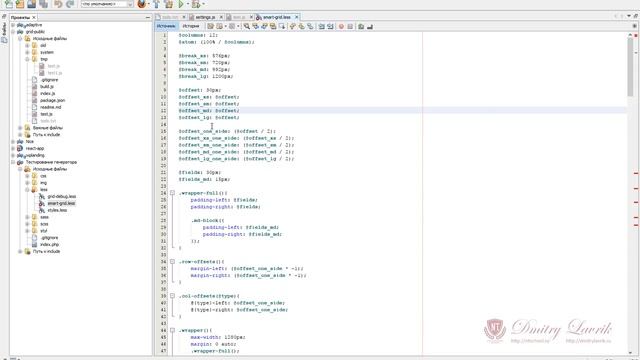Image resolution: width=640 pixels, height=360 pixels.
Task: Click the Find Selection magnifier icon
Action: tap(247, 27)
